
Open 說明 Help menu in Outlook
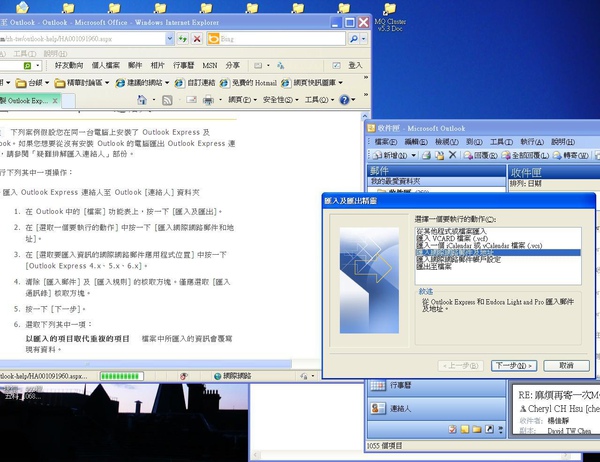point(563,142)
